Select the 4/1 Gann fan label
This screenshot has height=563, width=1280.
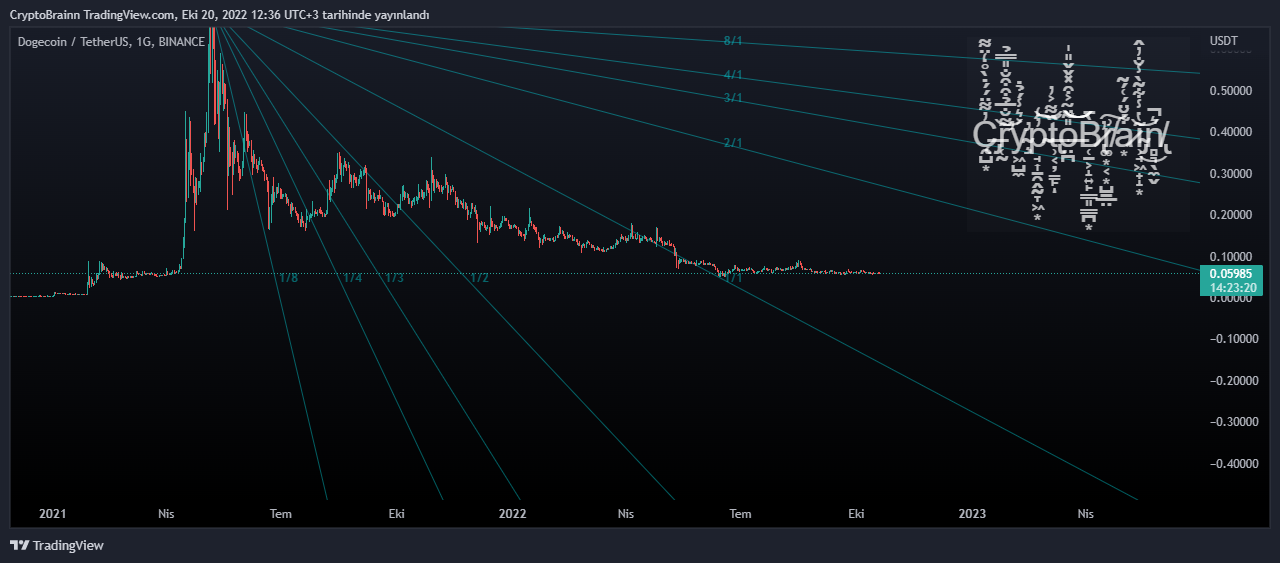point(733,75)
